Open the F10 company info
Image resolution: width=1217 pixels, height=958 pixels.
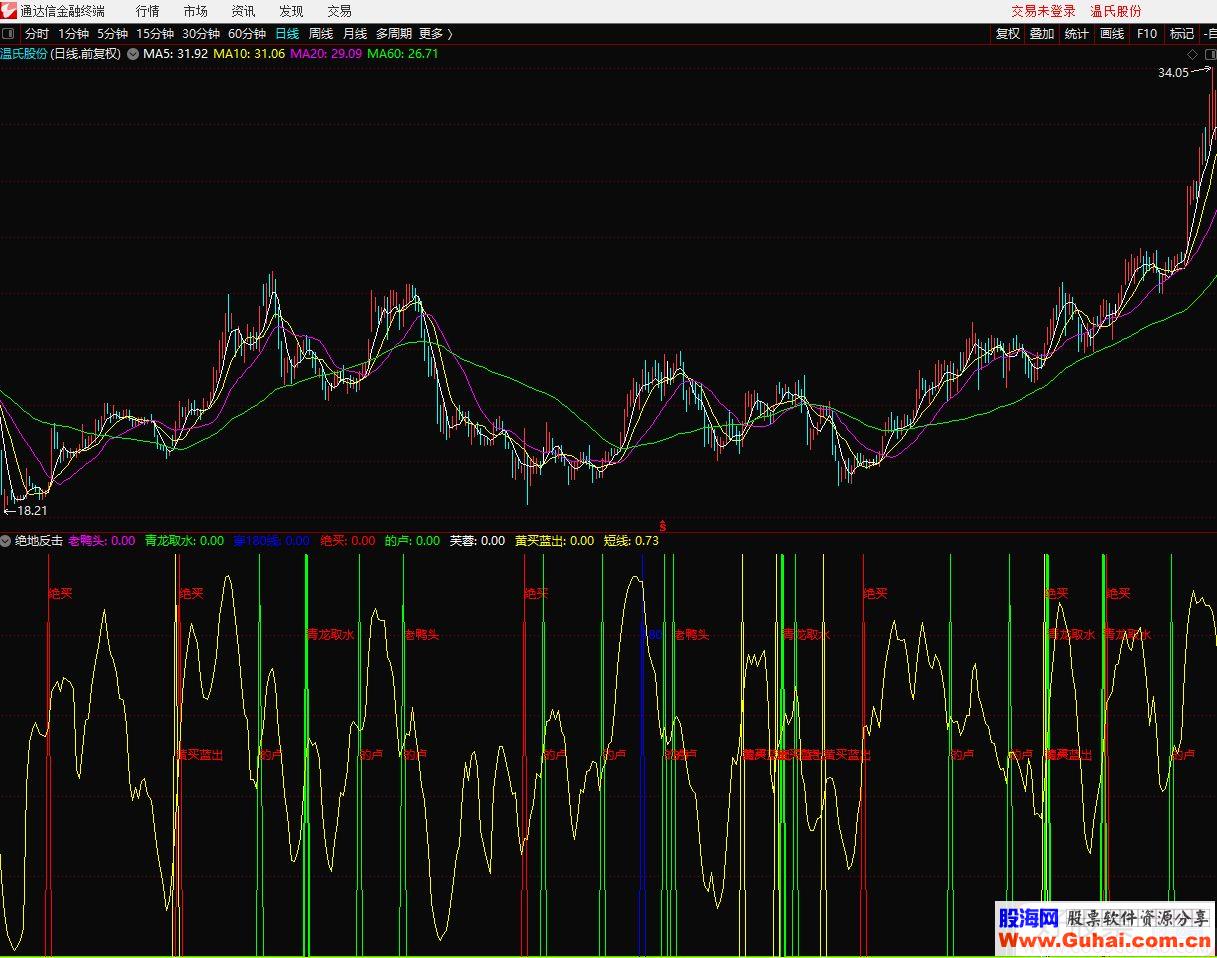coord(1147,34)
